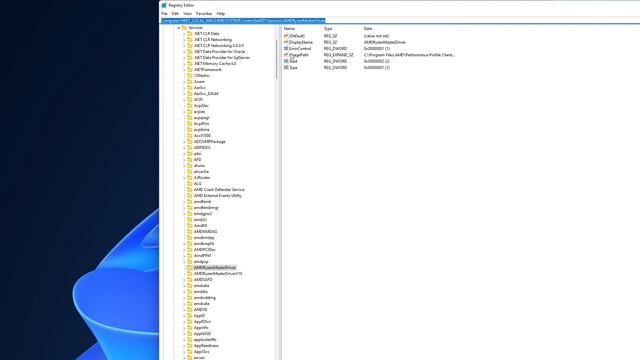Select the AppXSvc key
The width and height of the screenshot is (640, 360).
point(202,351)
